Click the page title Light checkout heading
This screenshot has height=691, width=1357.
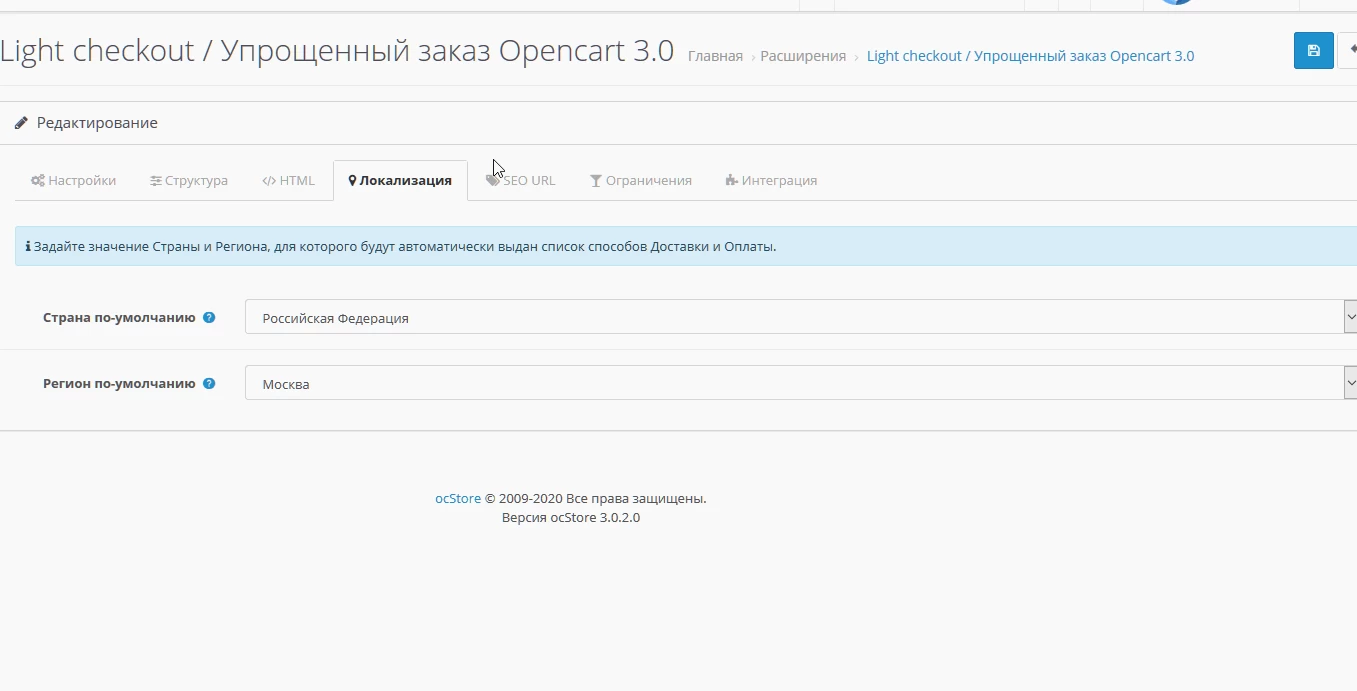point(337,51)
